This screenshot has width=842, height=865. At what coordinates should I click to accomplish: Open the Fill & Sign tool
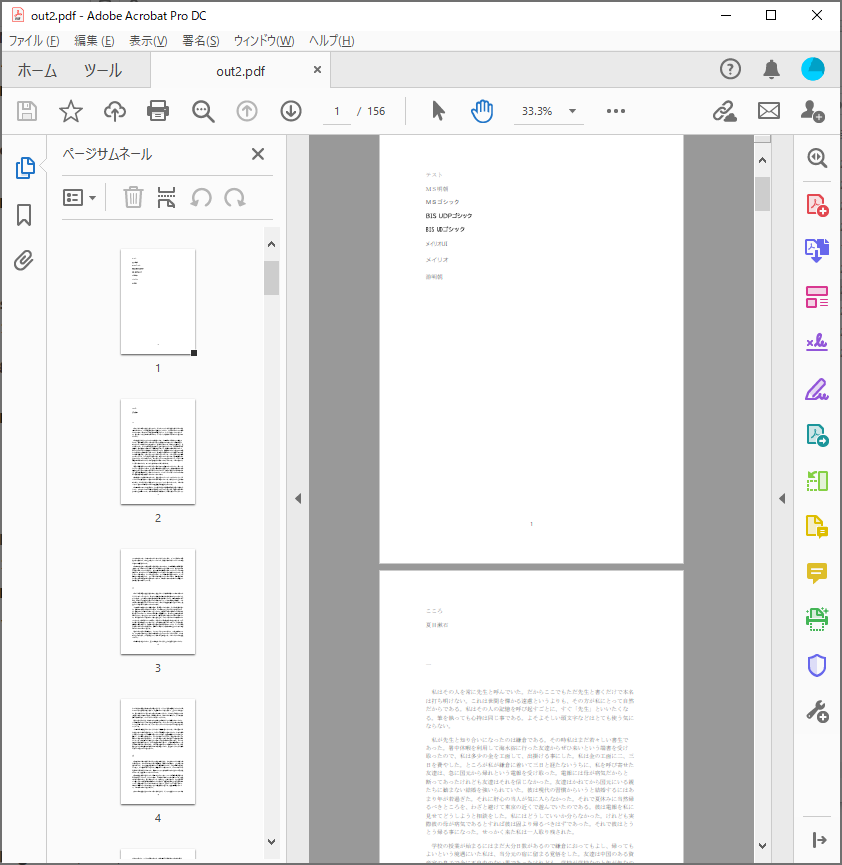pyautogui.click(x=817, y=388)
